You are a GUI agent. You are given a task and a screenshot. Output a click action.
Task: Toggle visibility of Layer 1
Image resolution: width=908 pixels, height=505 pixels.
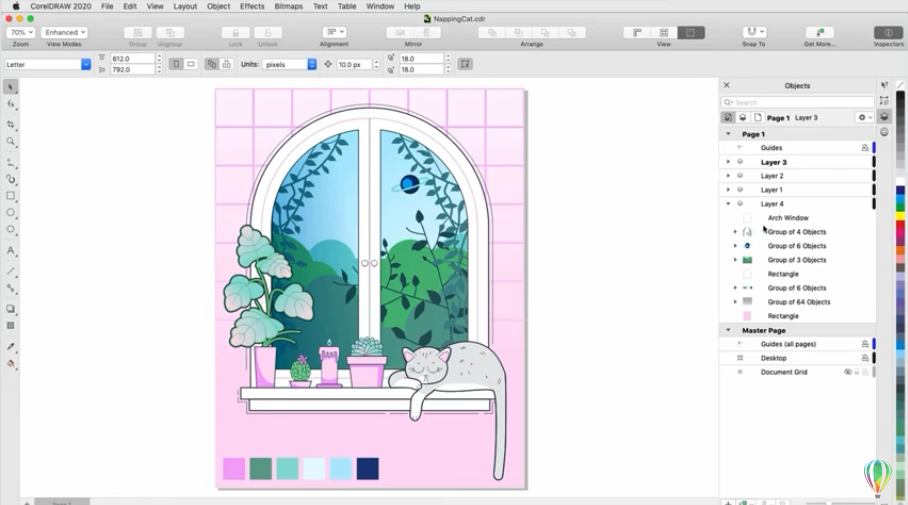[740, 190]
